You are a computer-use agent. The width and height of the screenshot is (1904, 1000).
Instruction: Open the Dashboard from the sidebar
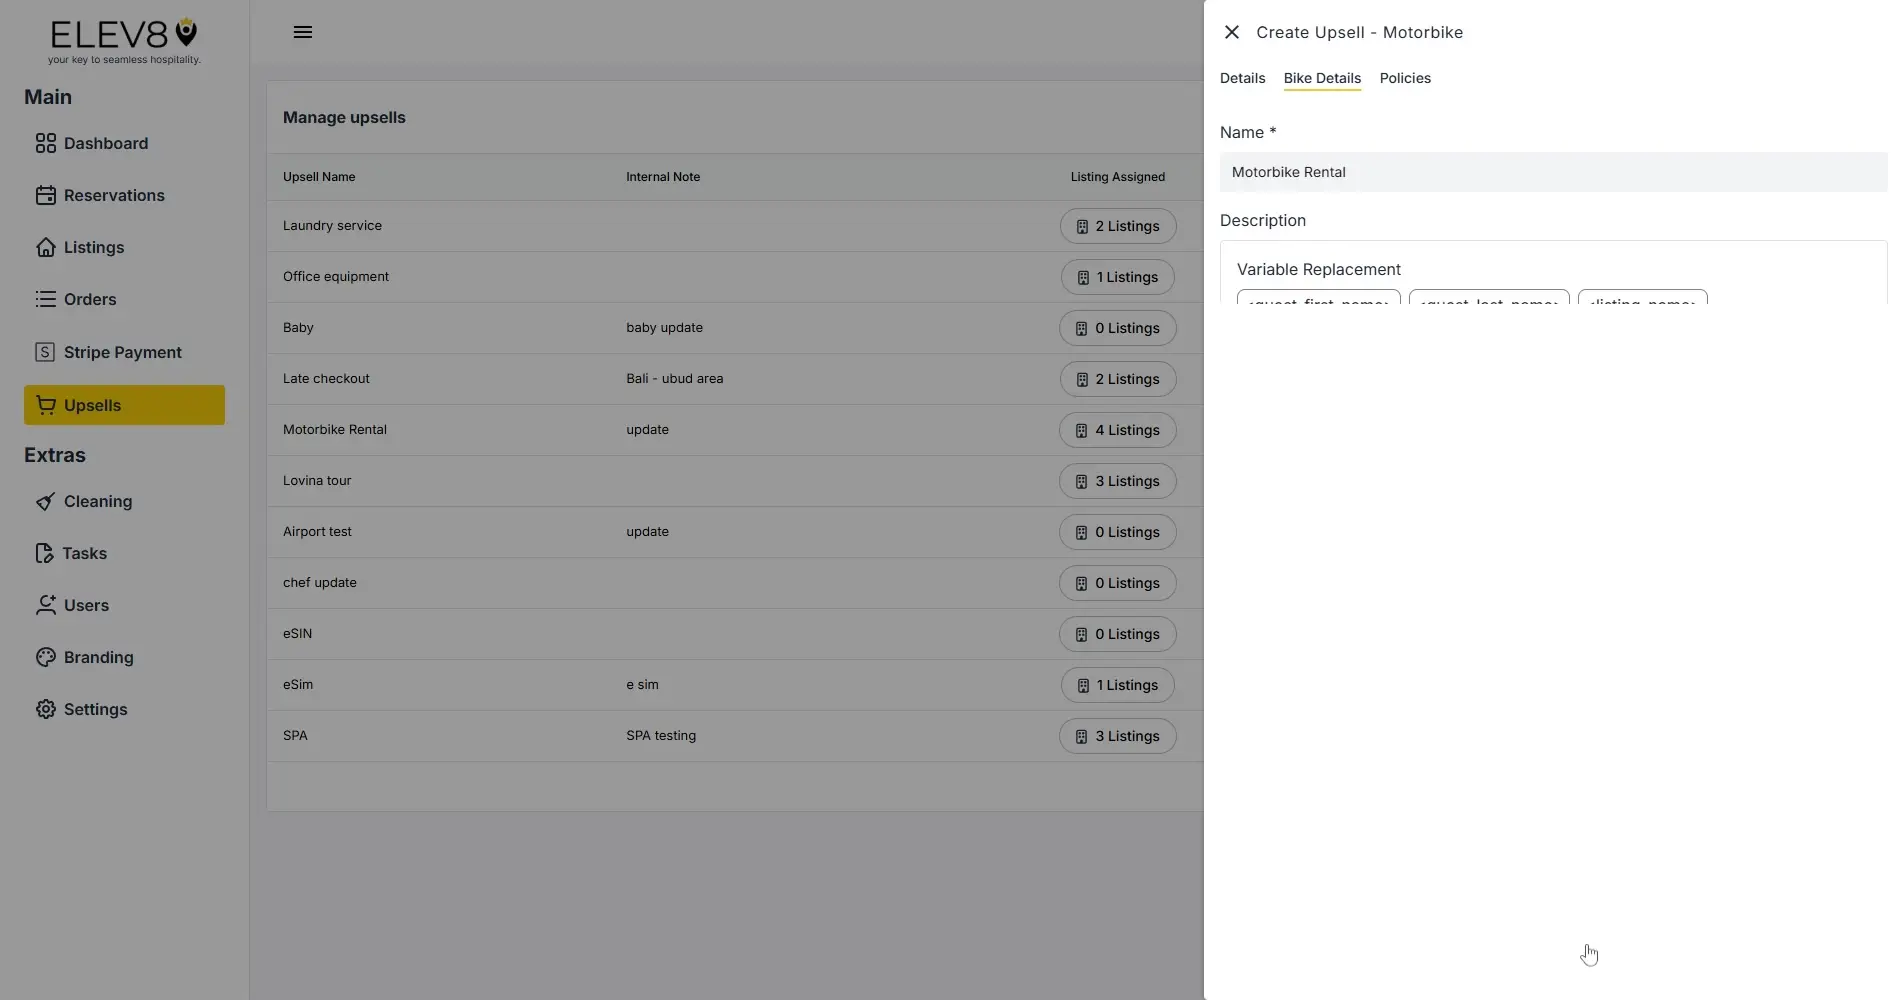[104, 143]
